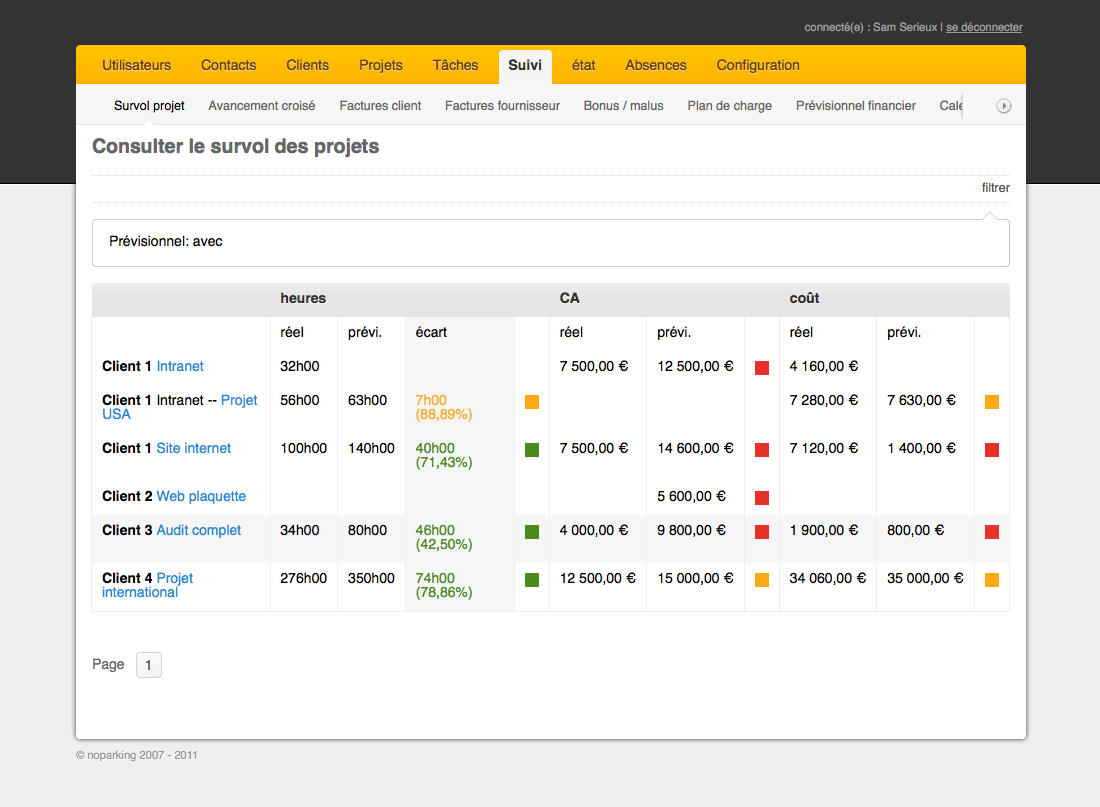This screenshot has width=1100, height=807.
Task: Click the 276h00 real hours cell
Action: [303, 578]
